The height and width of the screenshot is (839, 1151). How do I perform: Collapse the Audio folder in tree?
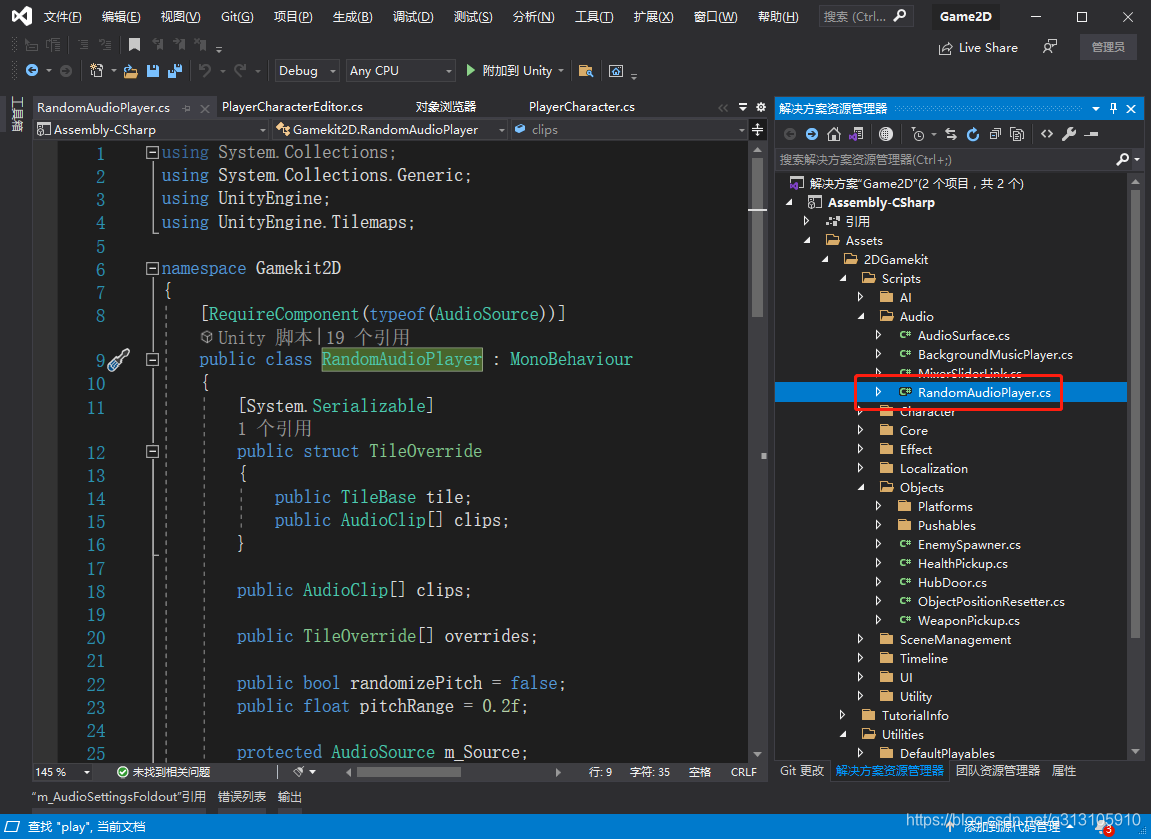click(861, 316)
